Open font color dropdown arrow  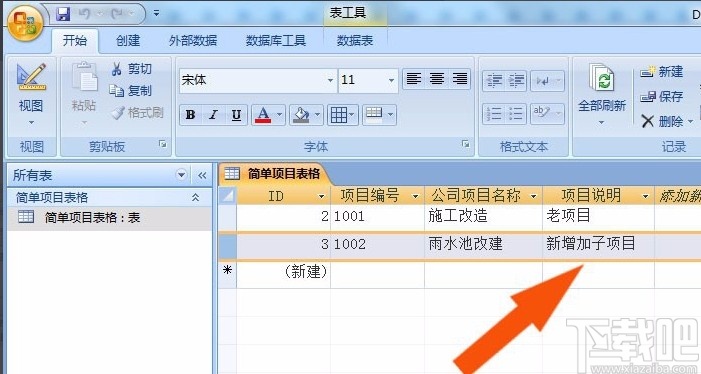(279, 115)
